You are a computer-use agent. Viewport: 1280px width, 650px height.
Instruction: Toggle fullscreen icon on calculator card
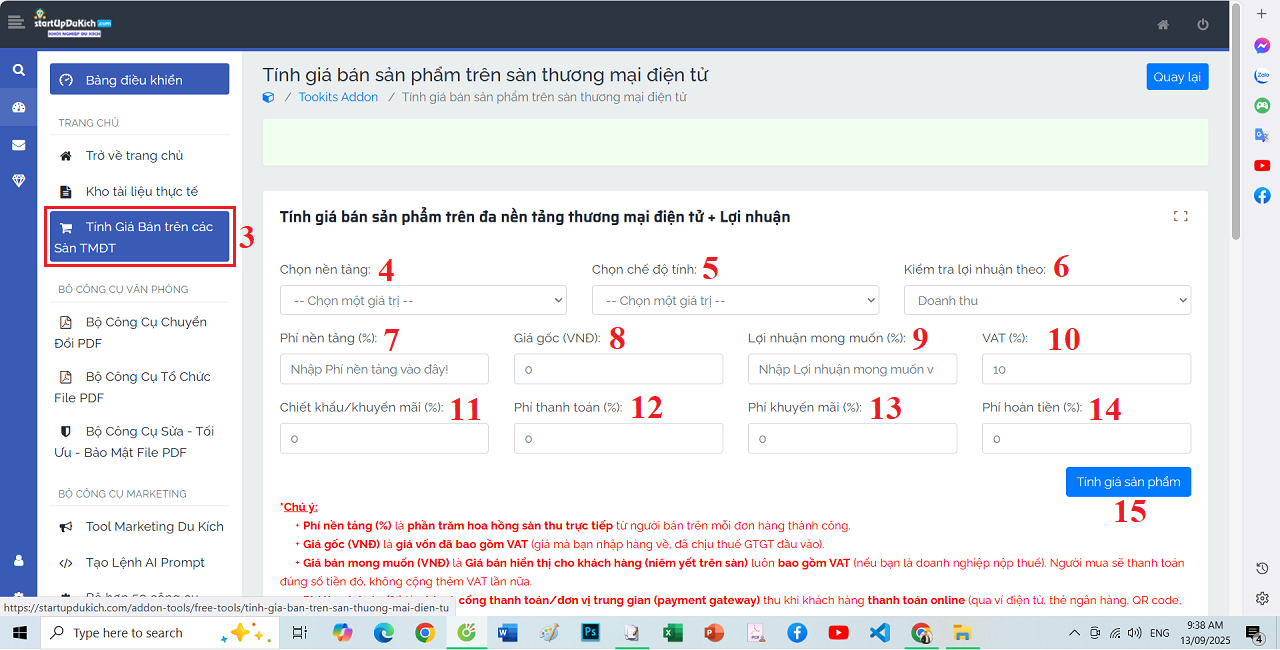(1180, 216)
